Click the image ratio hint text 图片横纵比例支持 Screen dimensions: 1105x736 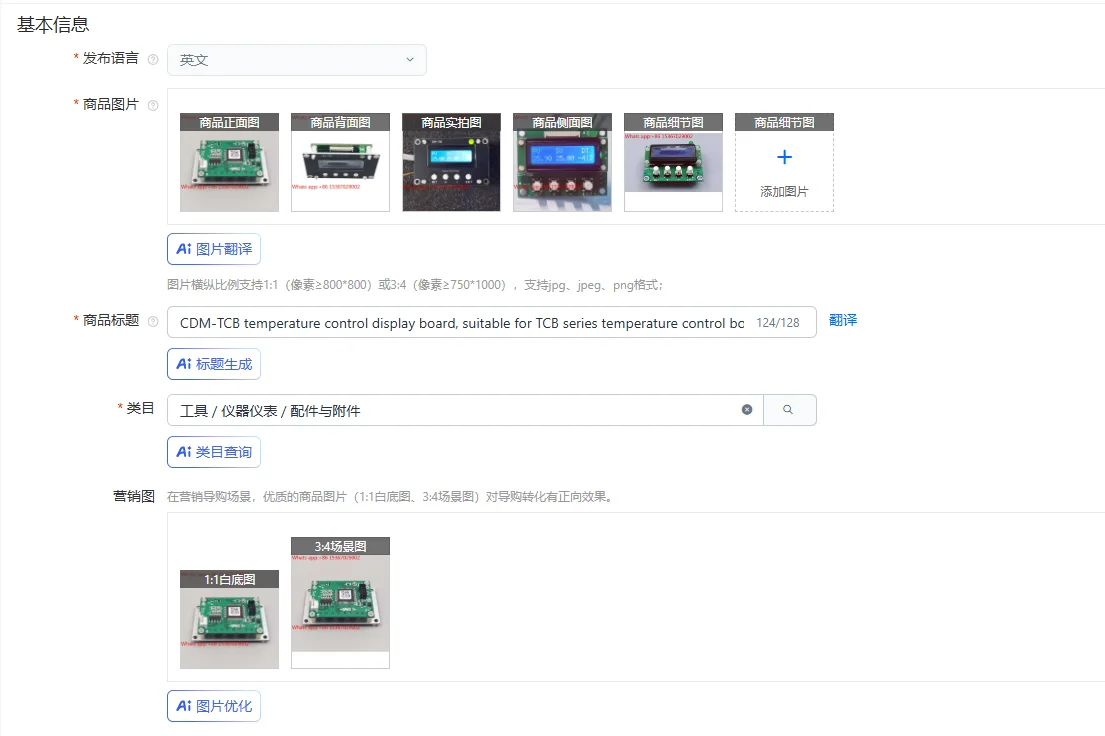(x=415, y=285)
